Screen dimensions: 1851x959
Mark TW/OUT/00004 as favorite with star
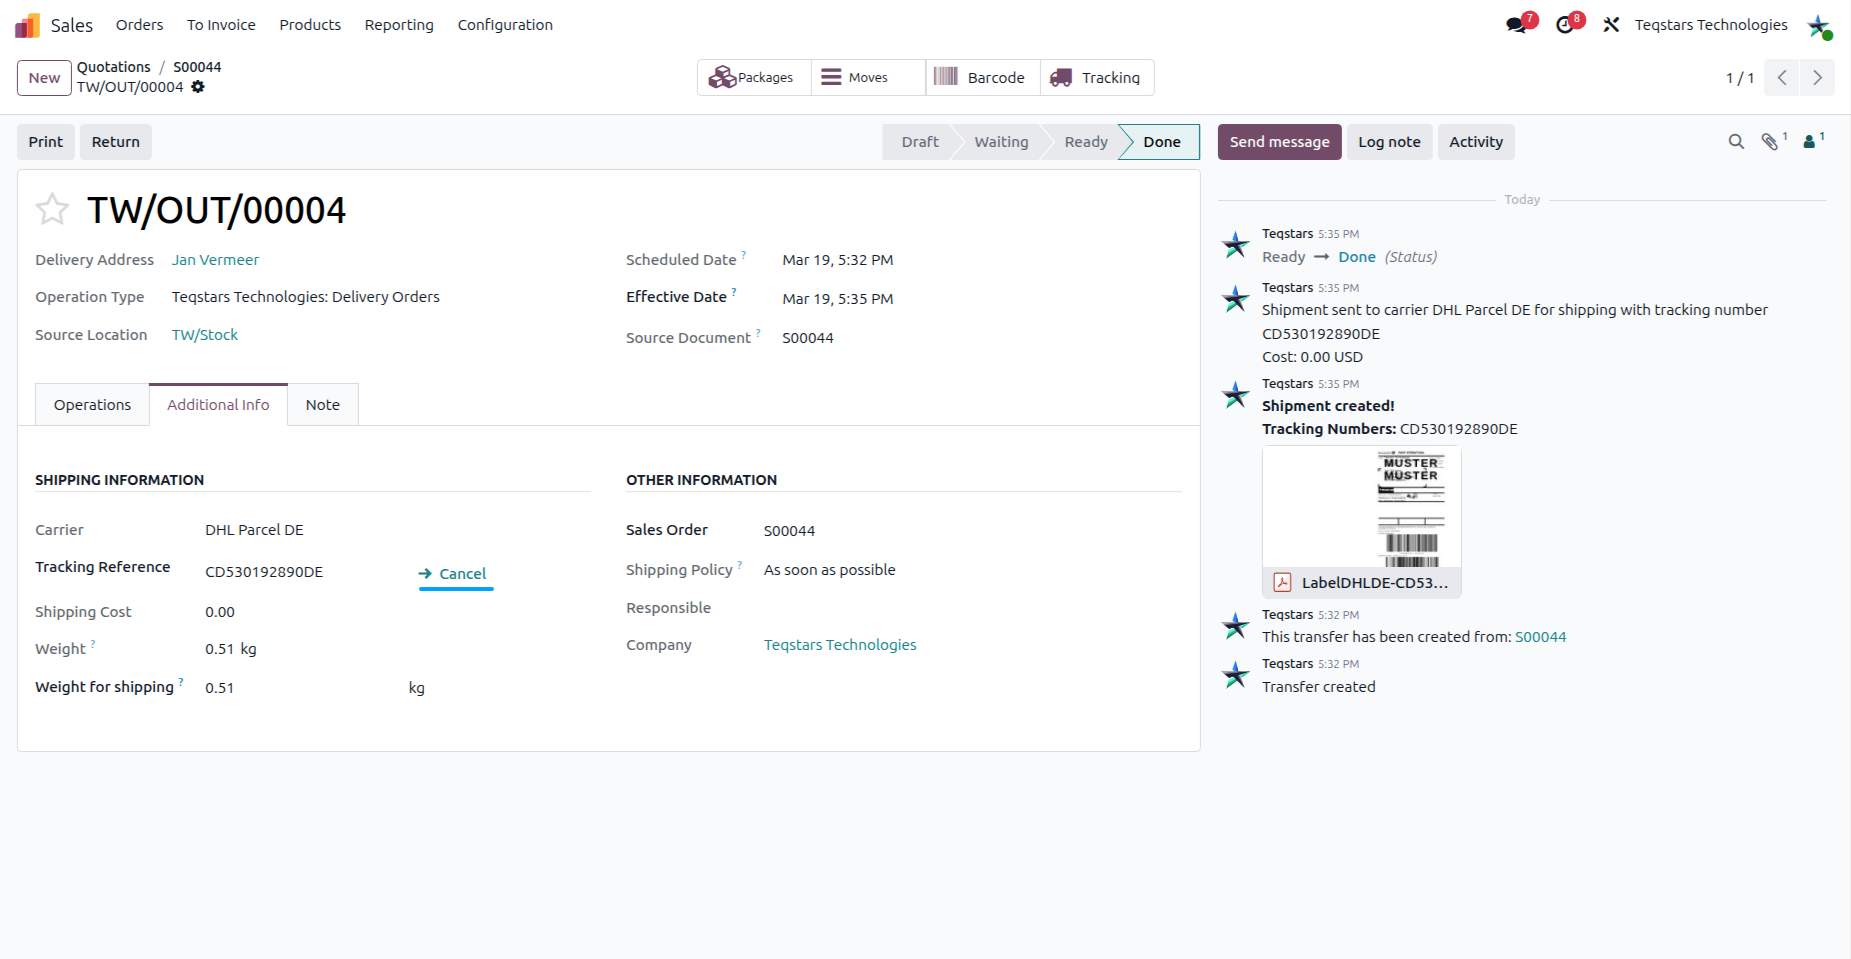(x=52, y=210)
